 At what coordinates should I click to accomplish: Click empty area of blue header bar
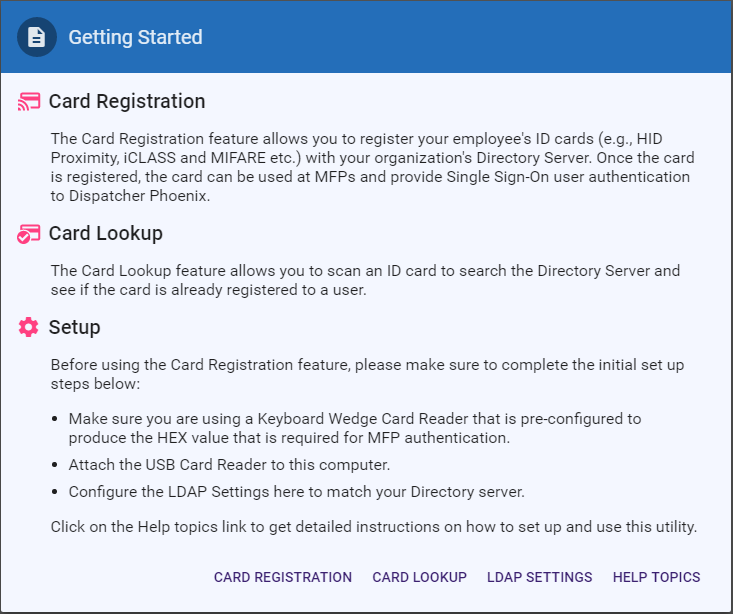(x=467, y=37)
